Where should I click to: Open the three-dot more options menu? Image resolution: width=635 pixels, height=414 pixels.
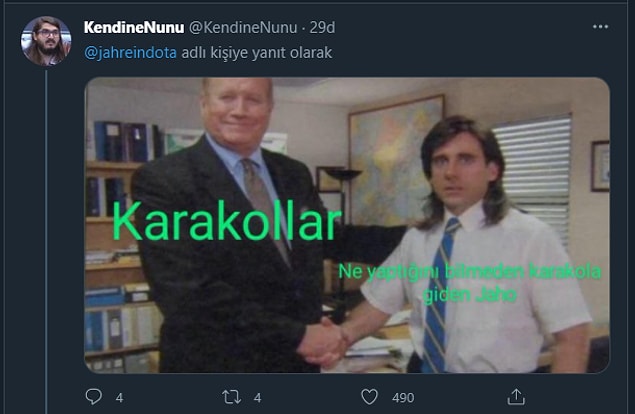pyautogui.click(x=600, y=27)
